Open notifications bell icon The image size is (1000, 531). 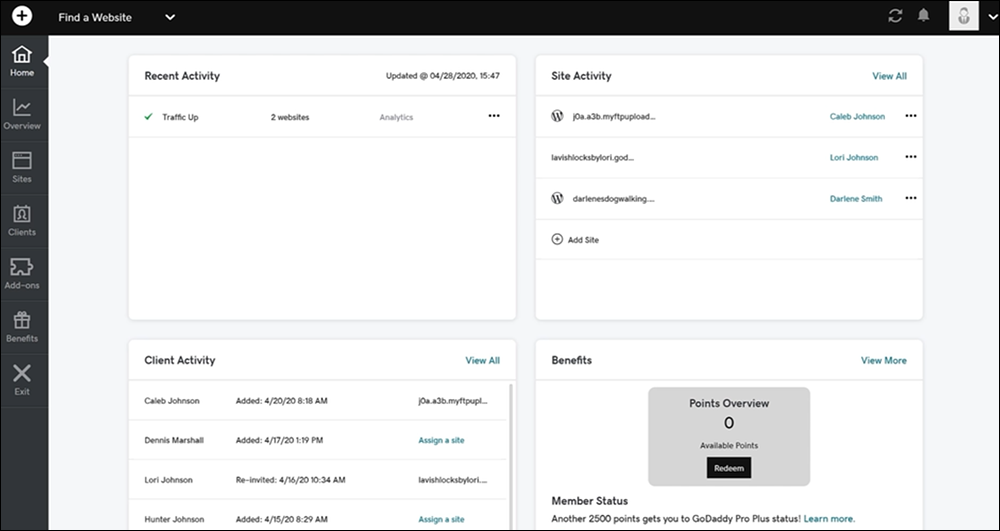[x=924, y=17]
